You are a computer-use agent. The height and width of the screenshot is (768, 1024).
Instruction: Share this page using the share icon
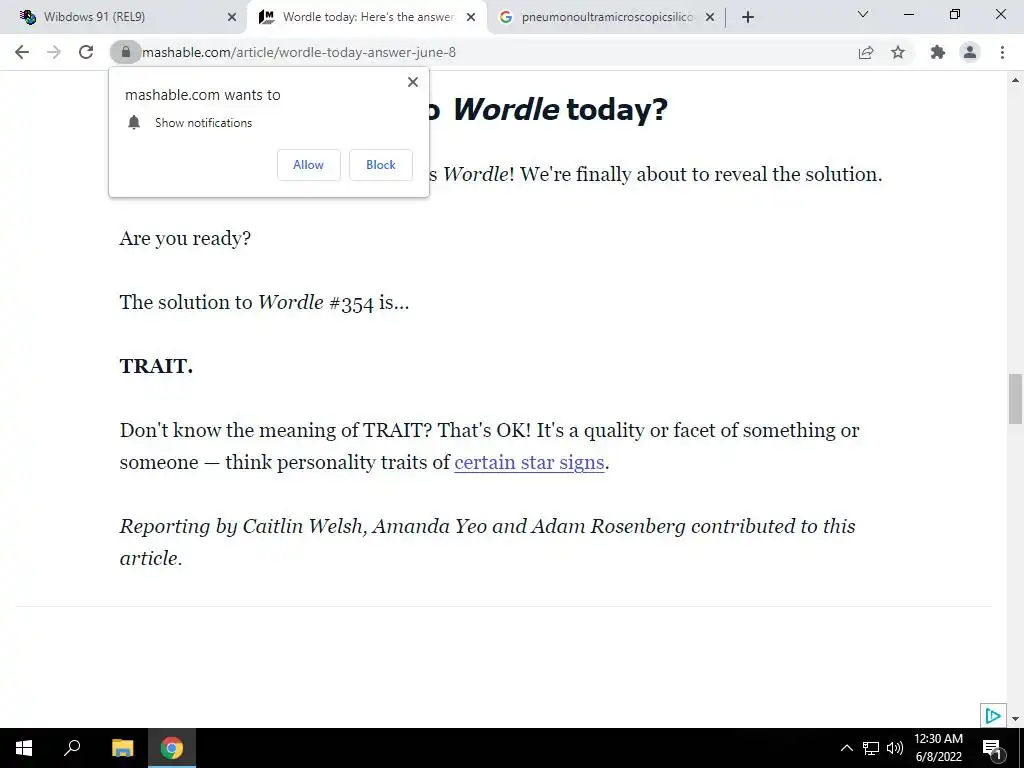coord(866,52)
